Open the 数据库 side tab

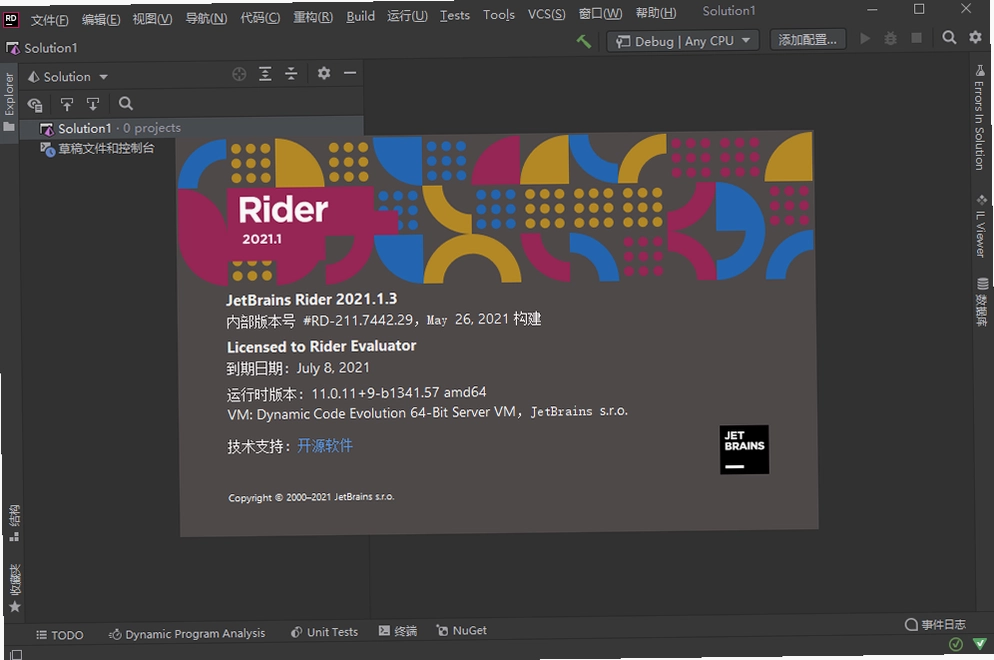pos(982,302)
